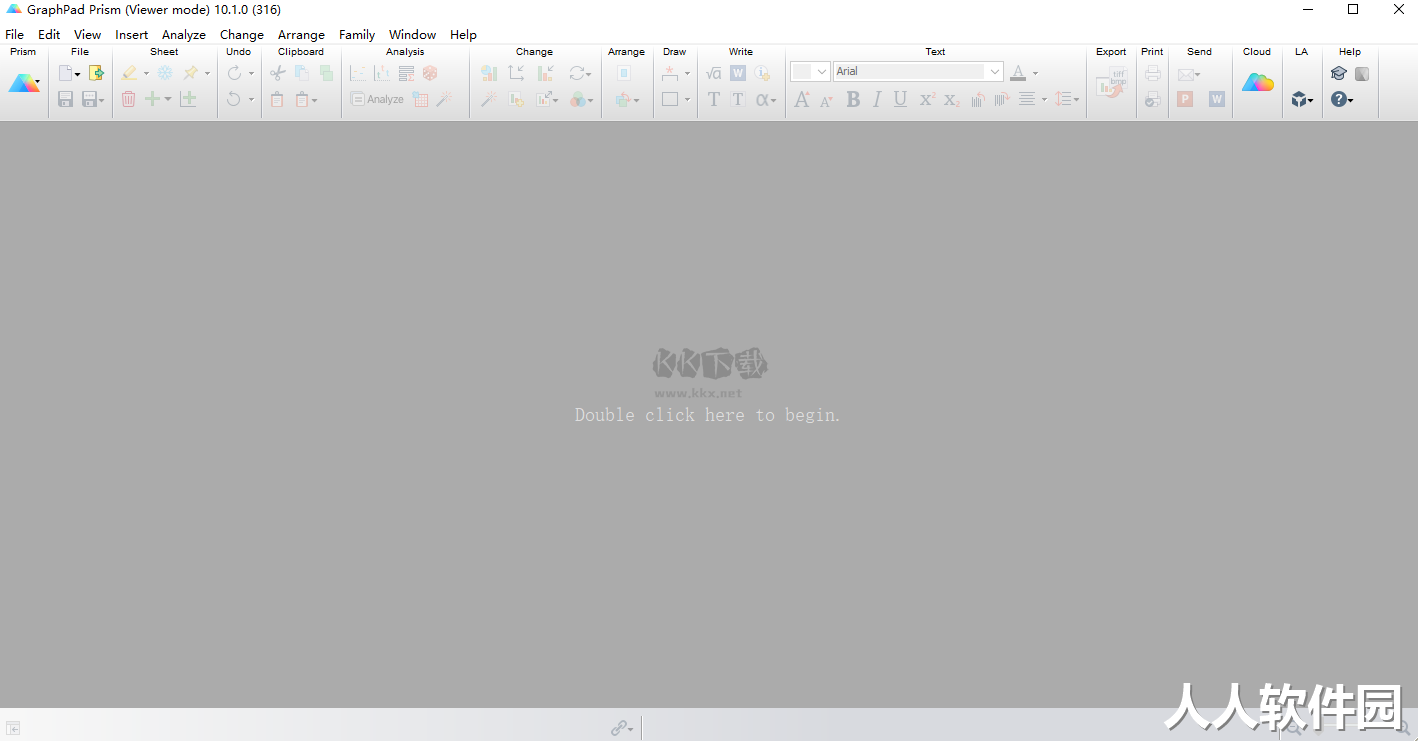Click the top Print printer icon
Screen dimensions: 1418x741
pyautogui.click(x=1153, y=73)
